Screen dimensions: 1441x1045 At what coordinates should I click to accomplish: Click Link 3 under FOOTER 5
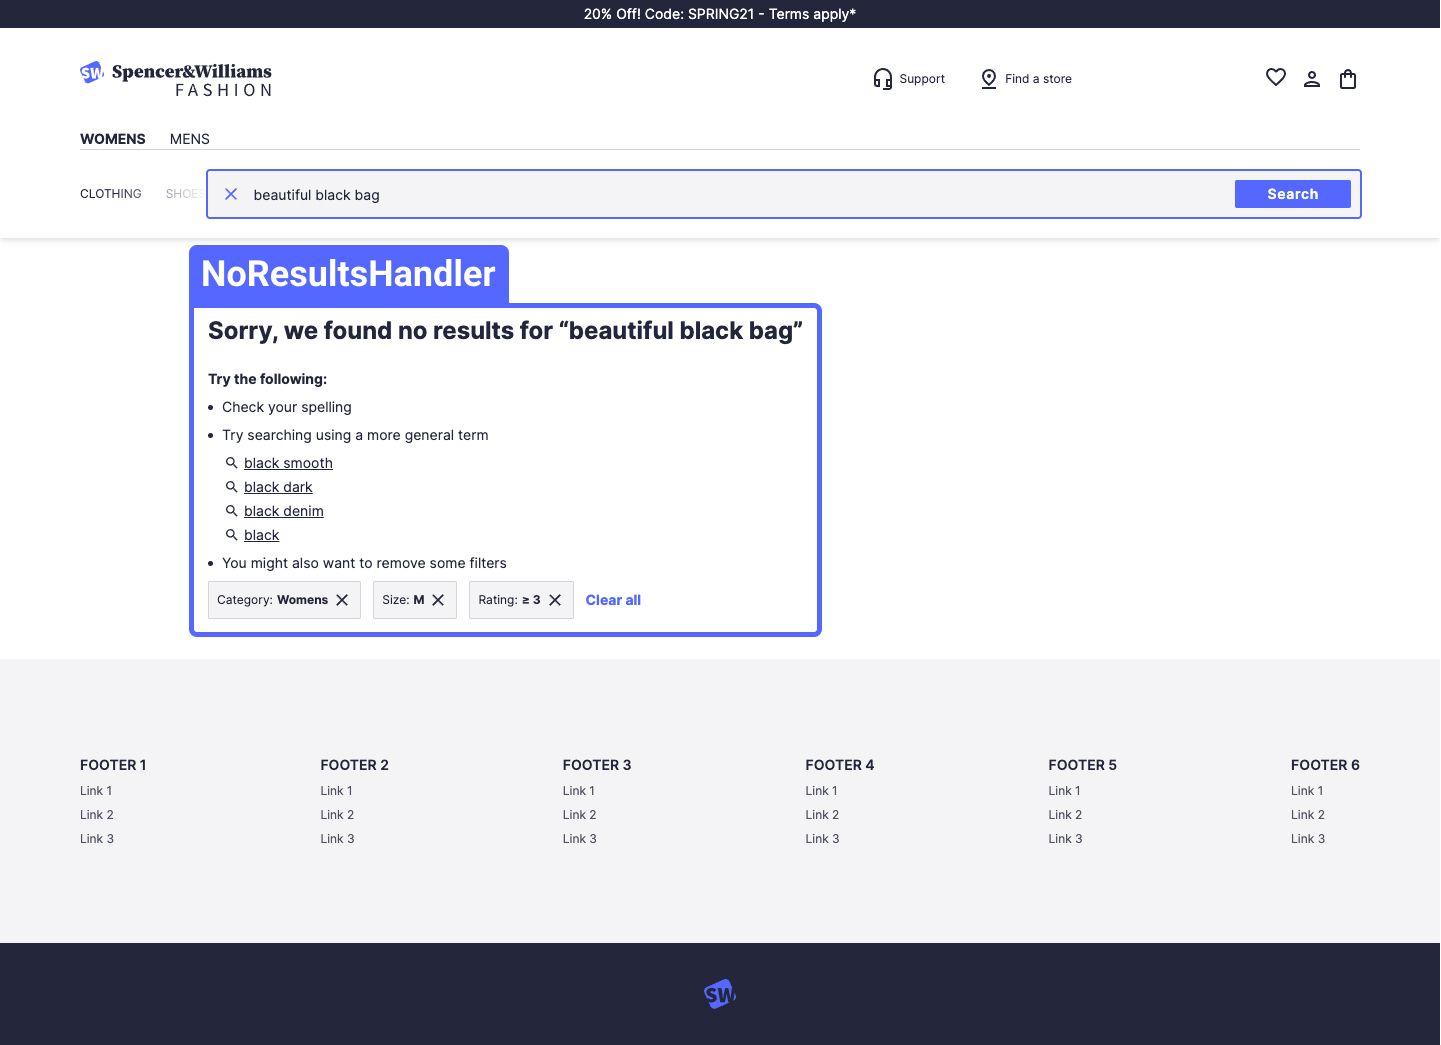(x=1066, y=839)
